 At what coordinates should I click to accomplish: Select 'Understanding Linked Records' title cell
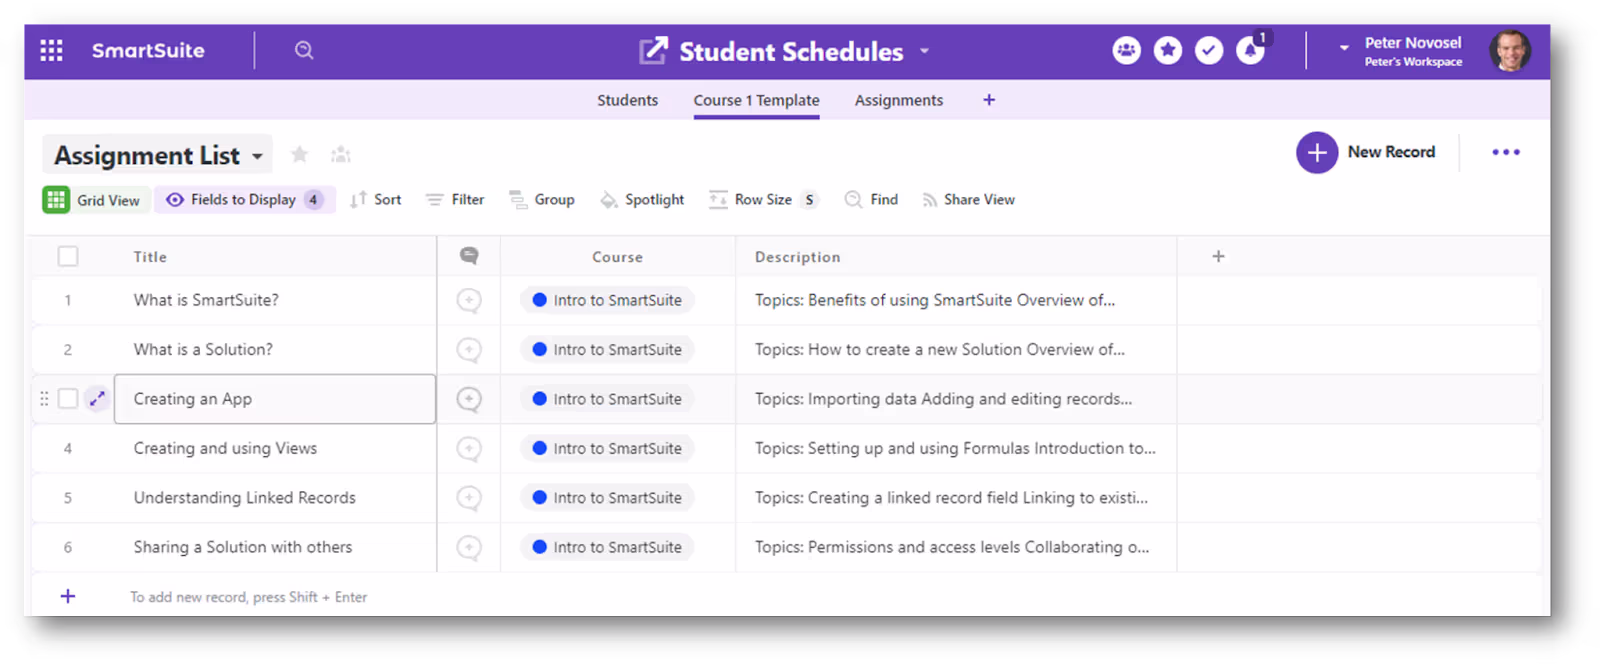click(275, 498)
